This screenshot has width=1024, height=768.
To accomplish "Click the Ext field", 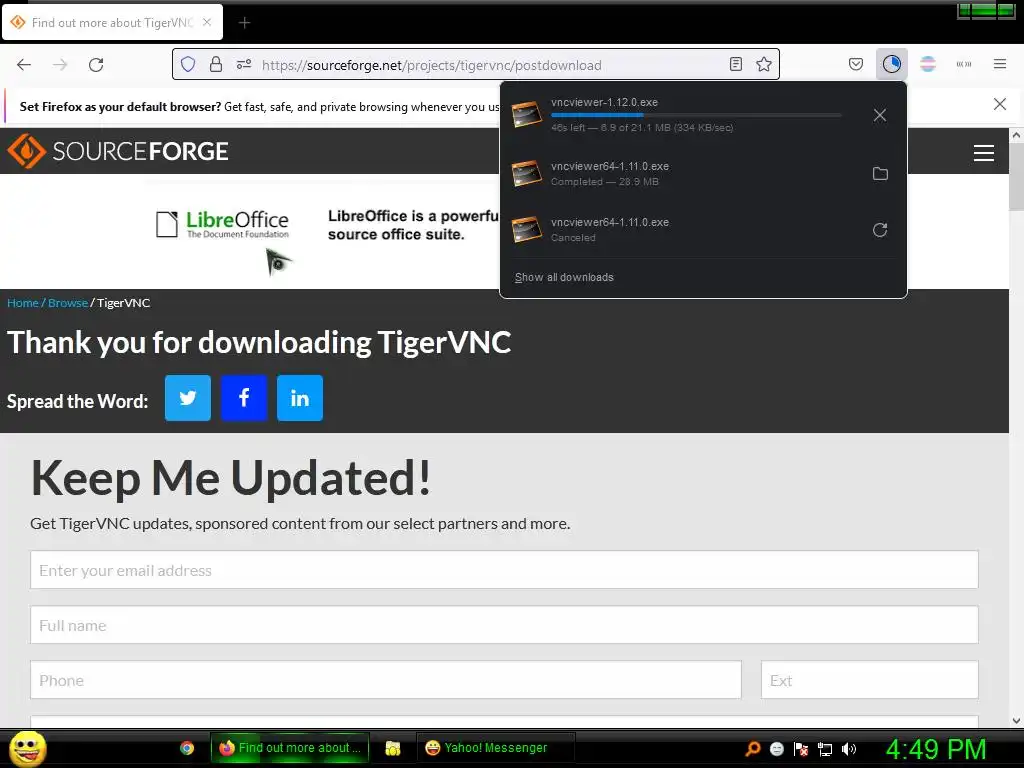I will click(870, 680).
